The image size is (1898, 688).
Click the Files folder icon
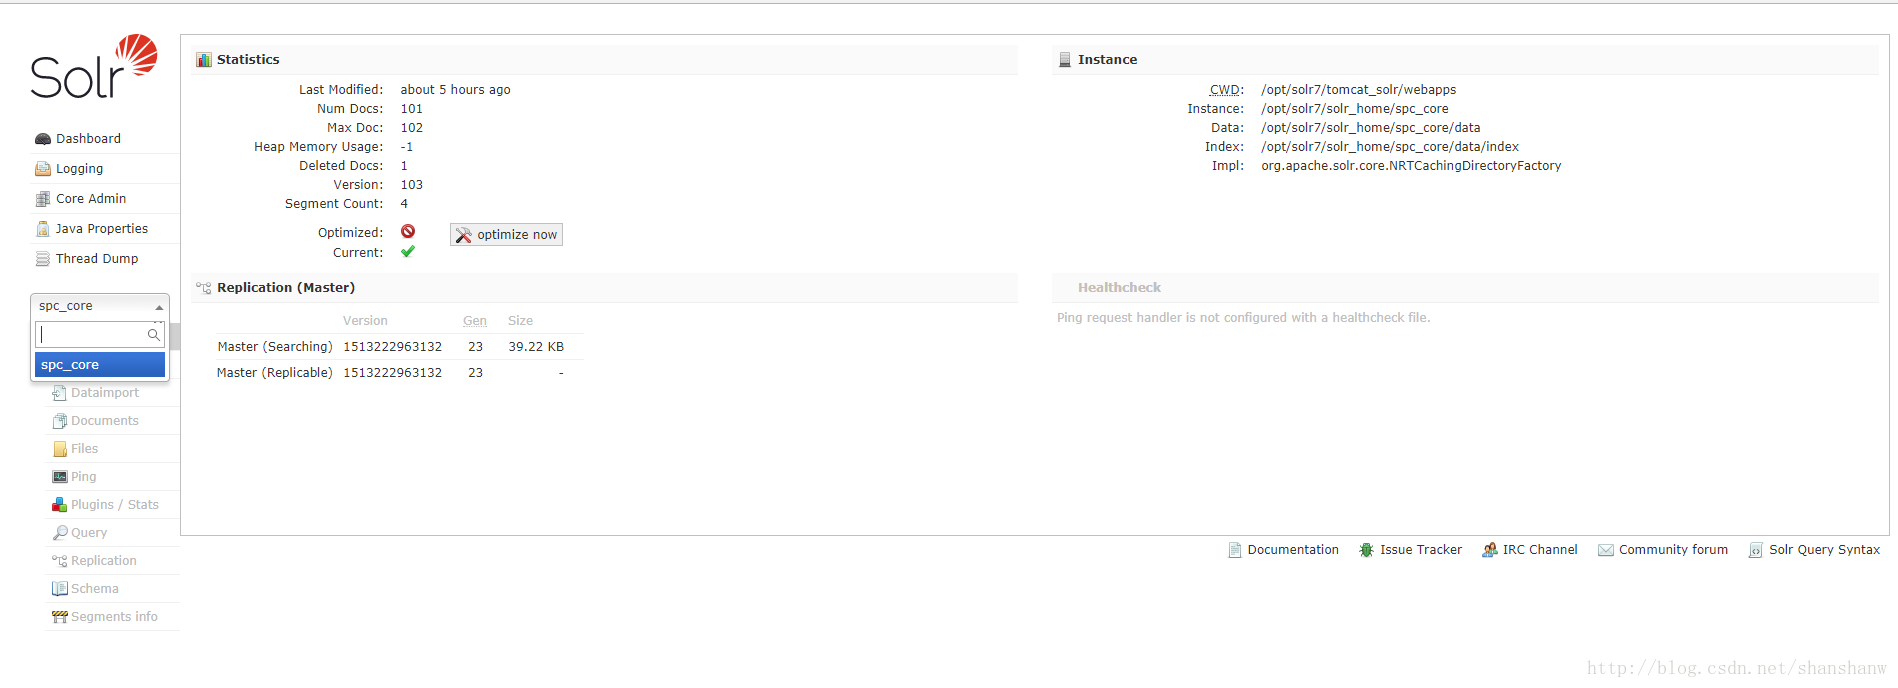click(60, 449)
